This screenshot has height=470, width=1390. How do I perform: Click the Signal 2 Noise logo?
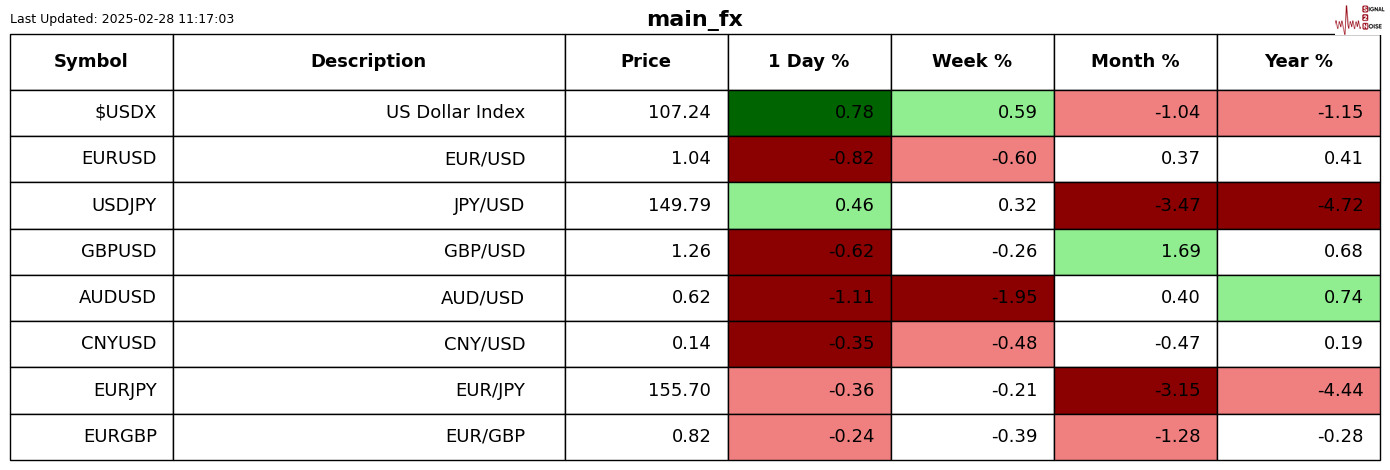(x=1359, y=18)
